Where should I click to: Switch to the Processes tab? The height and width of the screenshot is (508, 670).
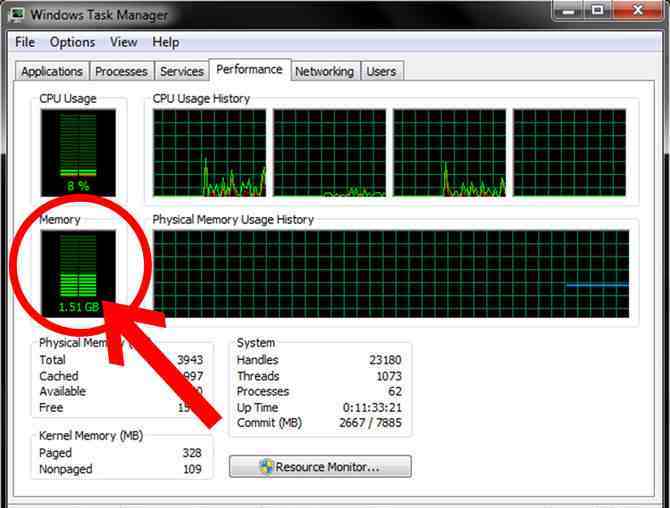[121, 71]
